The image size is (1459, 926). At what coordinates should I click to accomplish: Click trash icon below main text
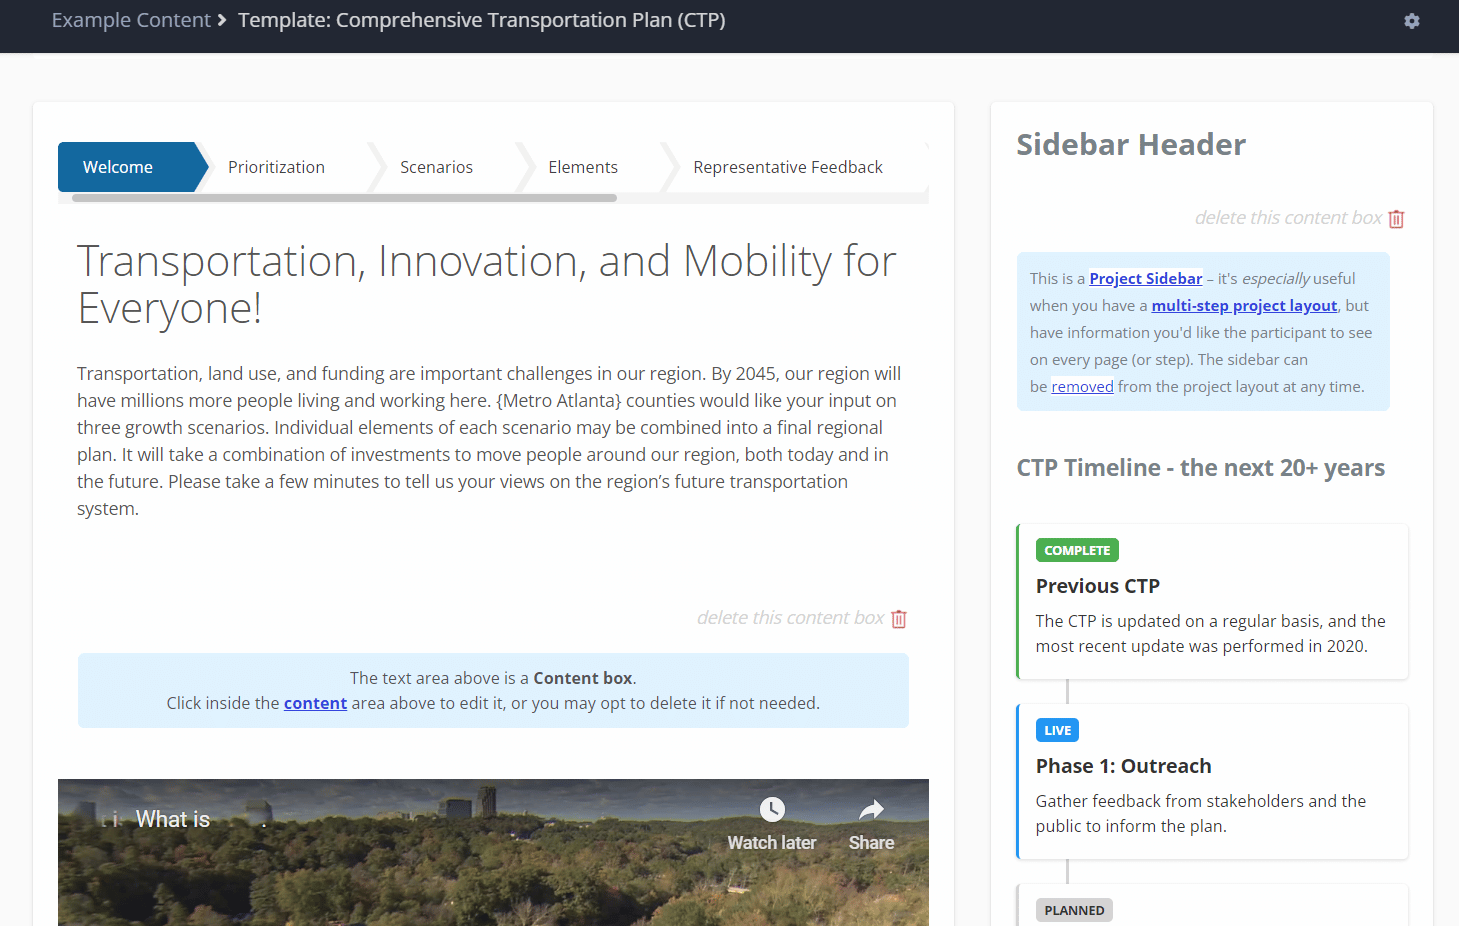(898, 619)
